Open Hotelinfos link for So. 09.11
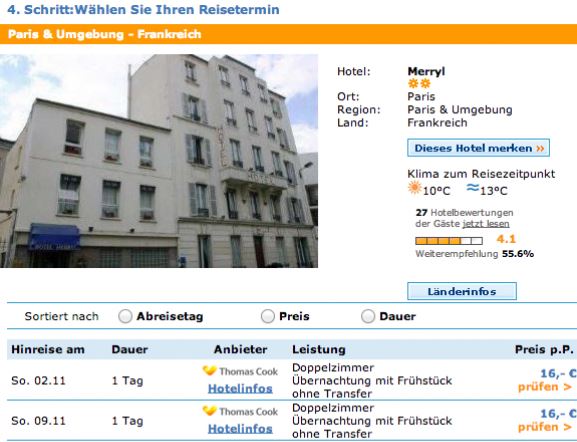The width and height of the screenshot is (577, 442). tap(240, 429)
